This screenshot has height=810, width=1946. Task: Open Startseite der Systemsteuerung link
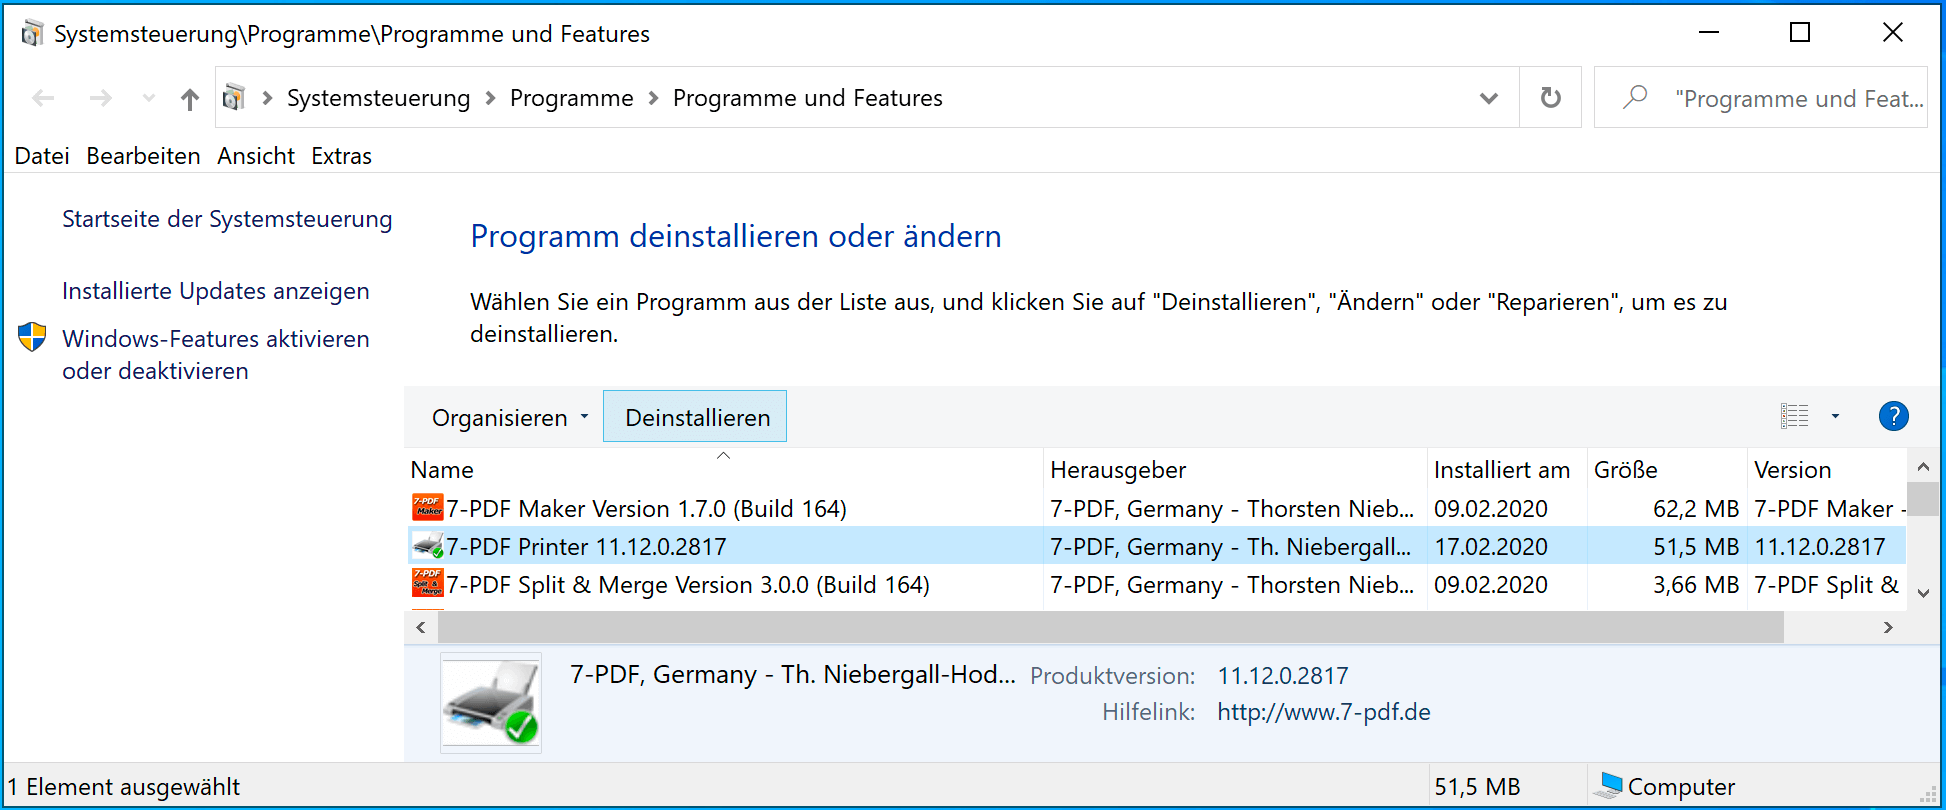coord(227,219)
